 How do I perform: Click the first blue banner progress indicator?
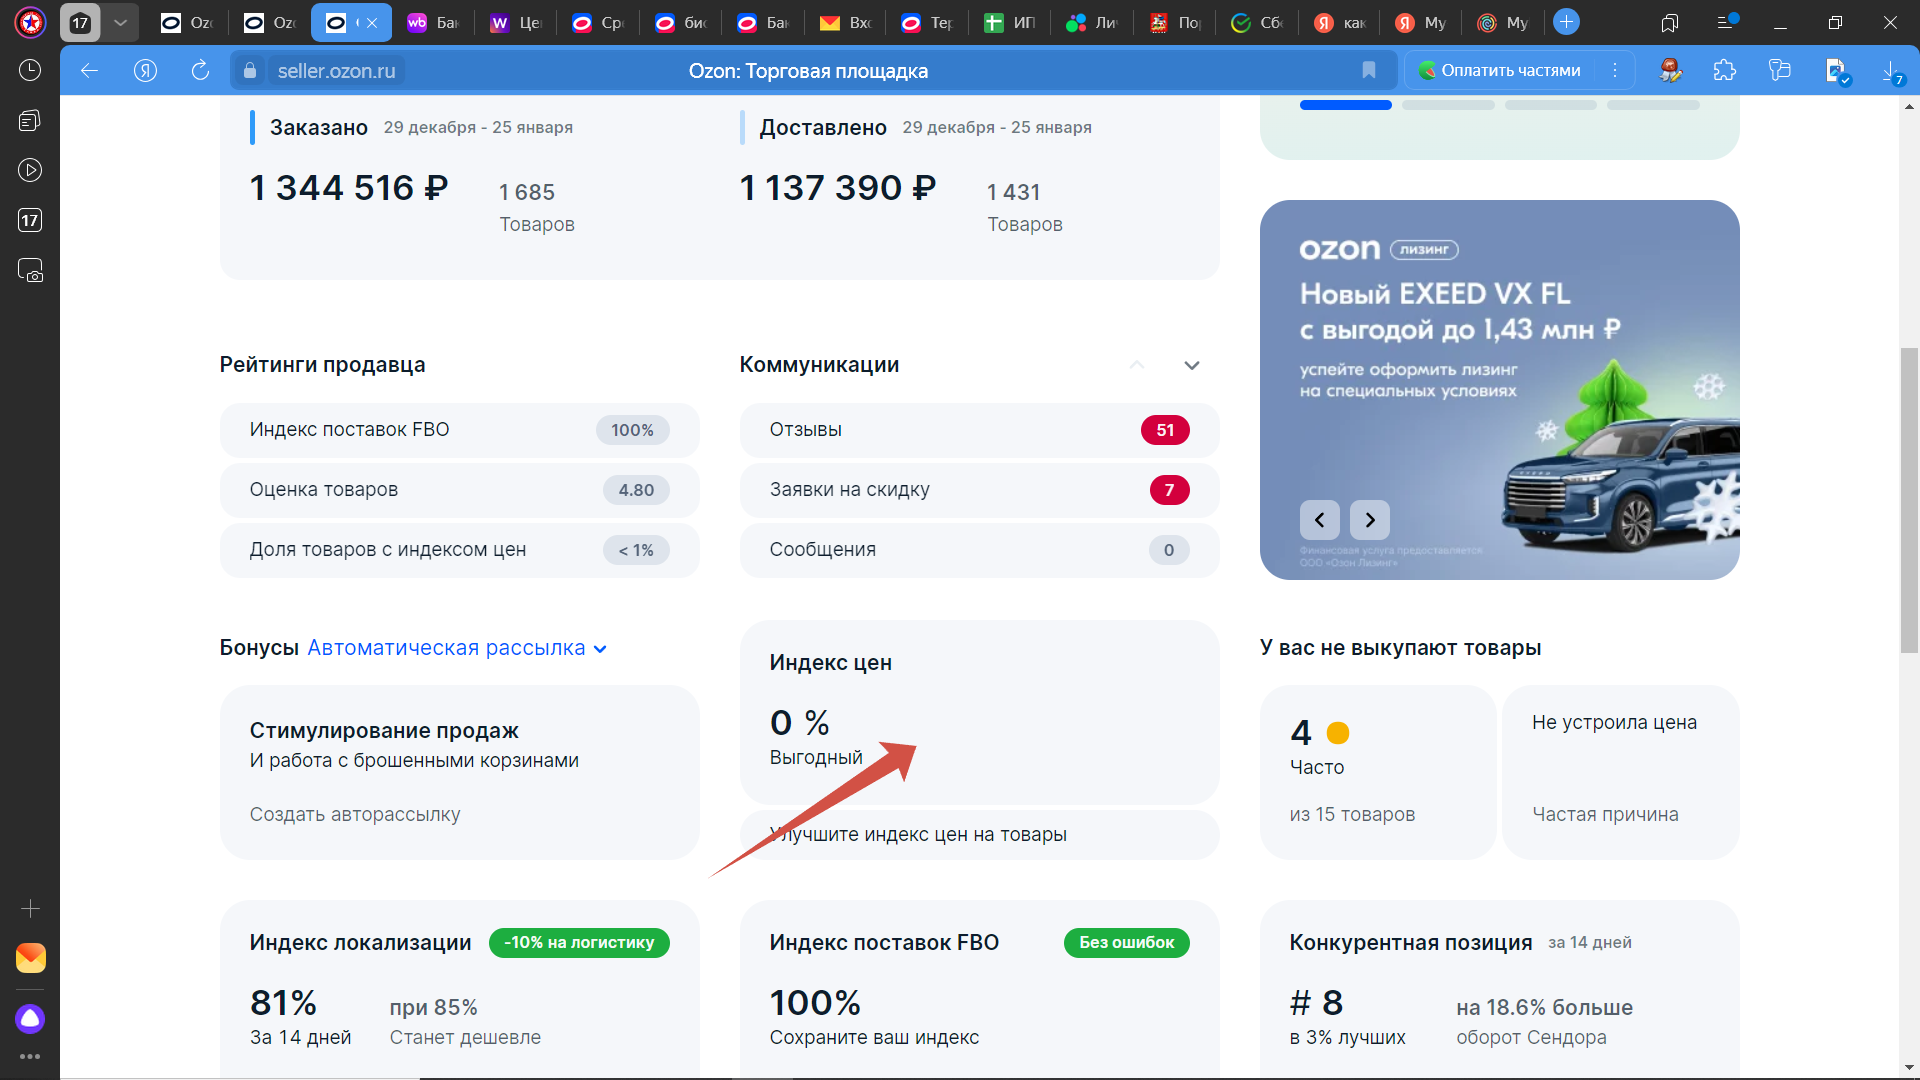1345,105
